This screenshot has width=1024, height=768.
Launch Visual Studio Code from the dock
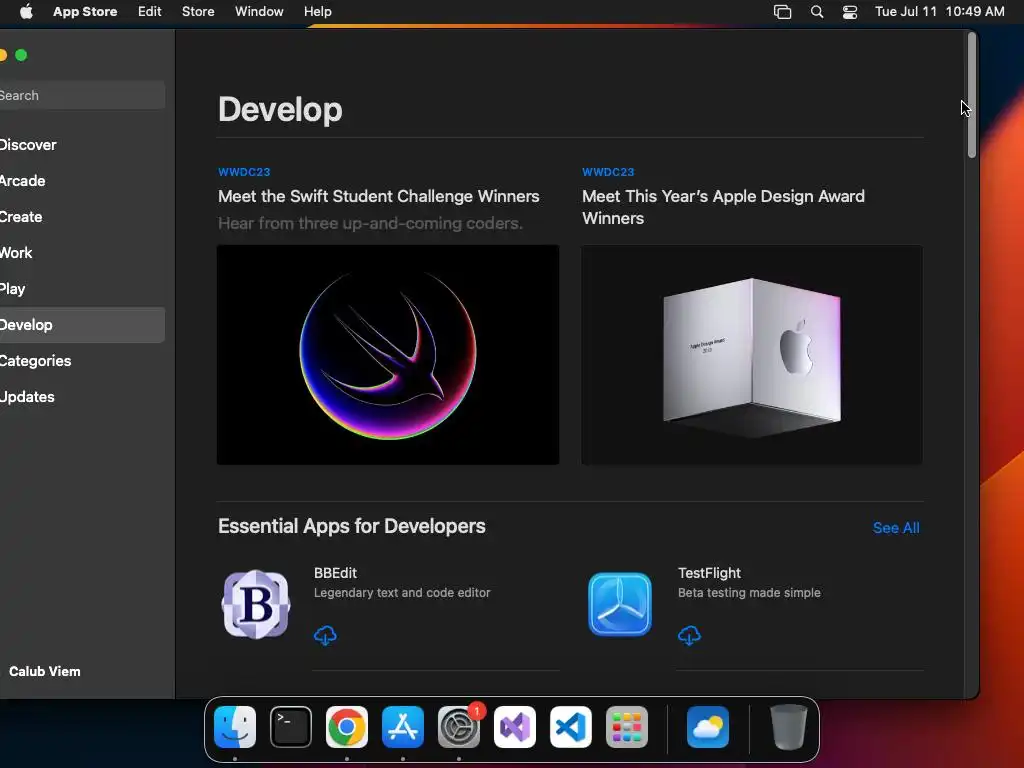tap(571, 727)
